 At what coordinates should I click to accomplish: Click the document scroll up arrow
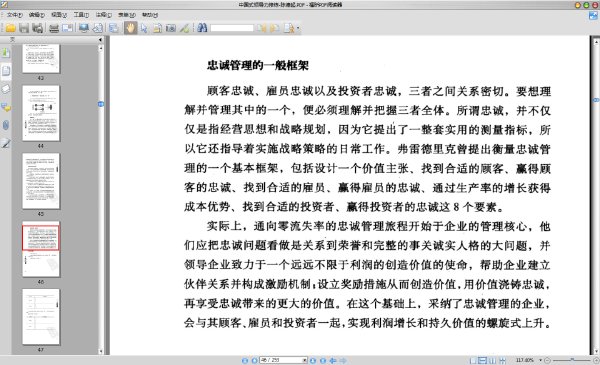(x=596, y=41)
